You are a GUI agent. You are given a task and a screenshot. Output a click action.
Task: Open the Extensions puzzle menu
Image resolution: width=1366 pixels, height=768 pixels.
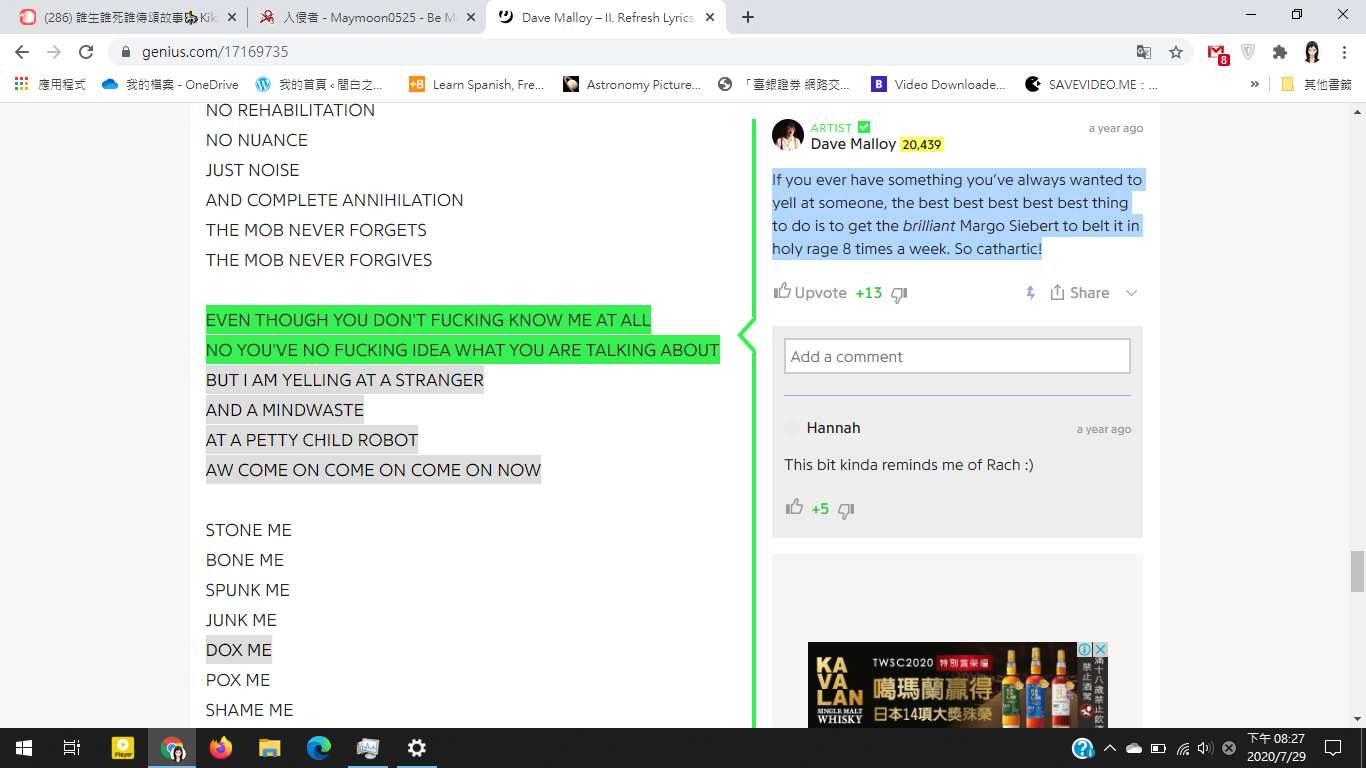pyautogui.click(x=1279, y=52)
